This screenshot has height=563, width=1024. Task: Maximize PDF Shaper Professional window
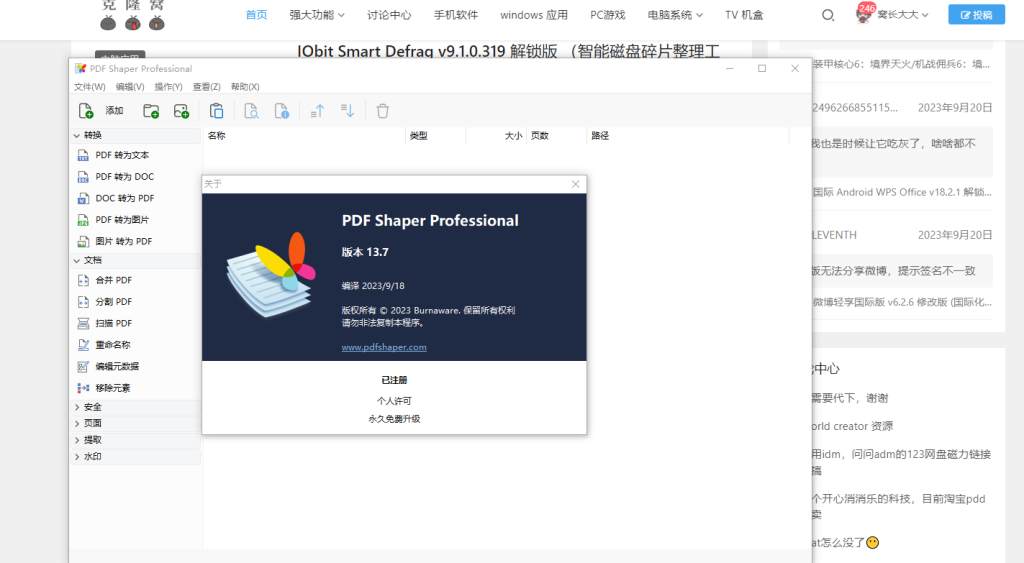click(761, 69)
